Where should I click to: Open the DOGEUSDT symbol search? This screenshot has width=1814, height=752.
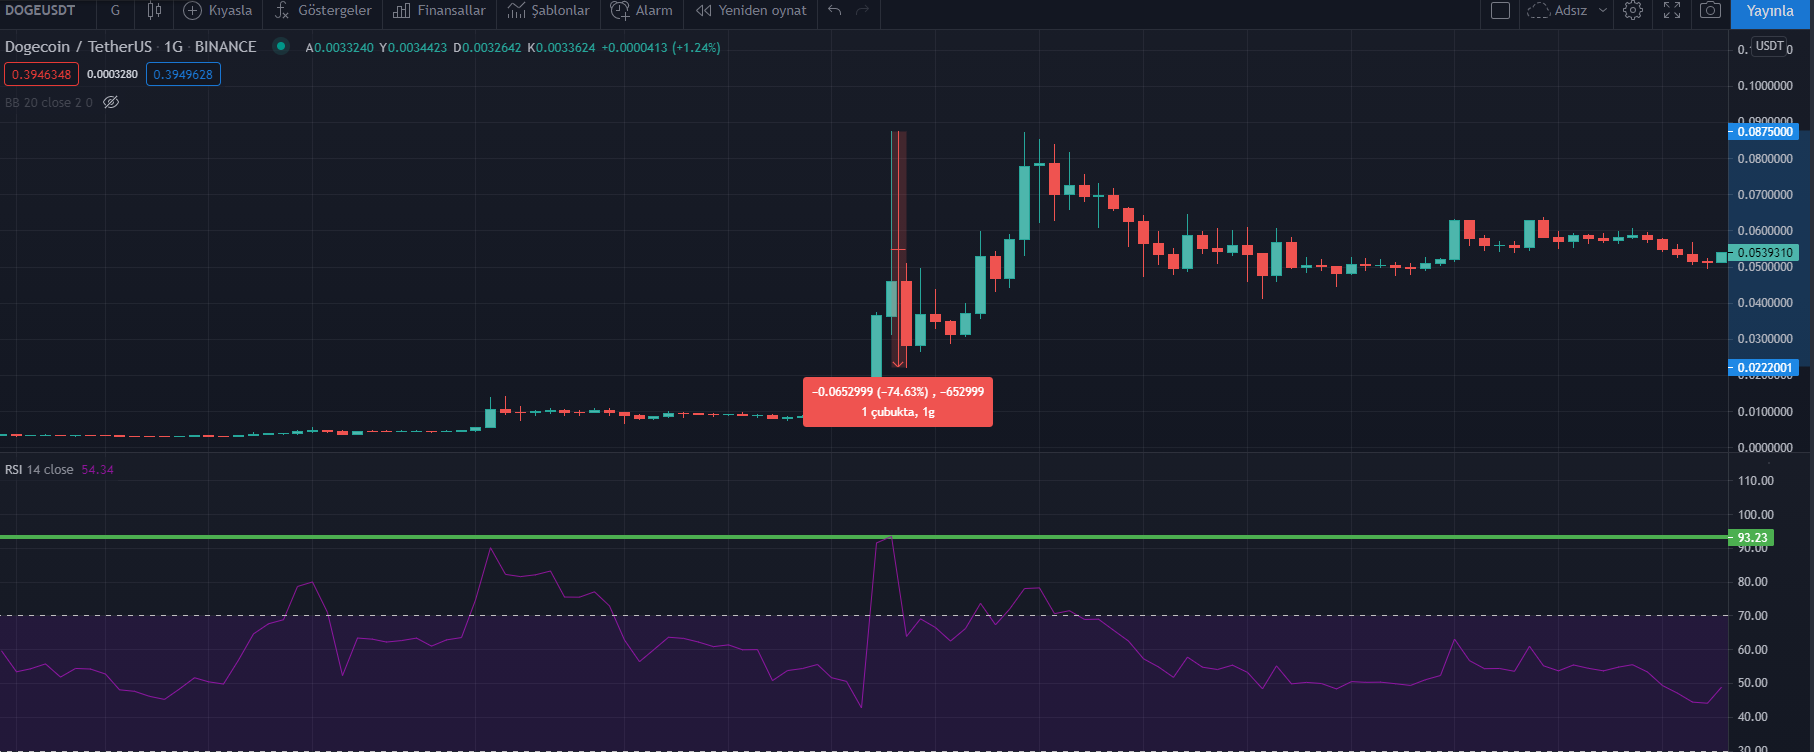point(40,11)
